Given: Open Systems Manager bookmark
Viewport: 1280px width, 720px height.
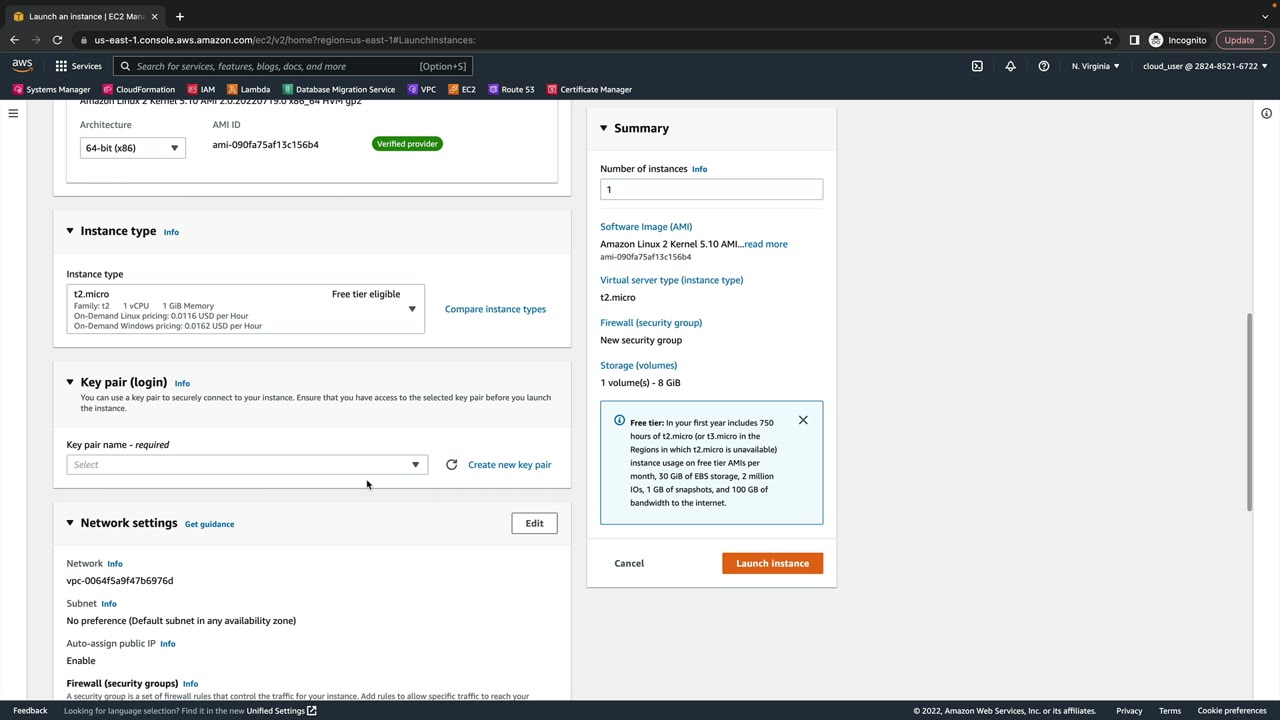Looking at the screenshot, I should tap(52, 89).
